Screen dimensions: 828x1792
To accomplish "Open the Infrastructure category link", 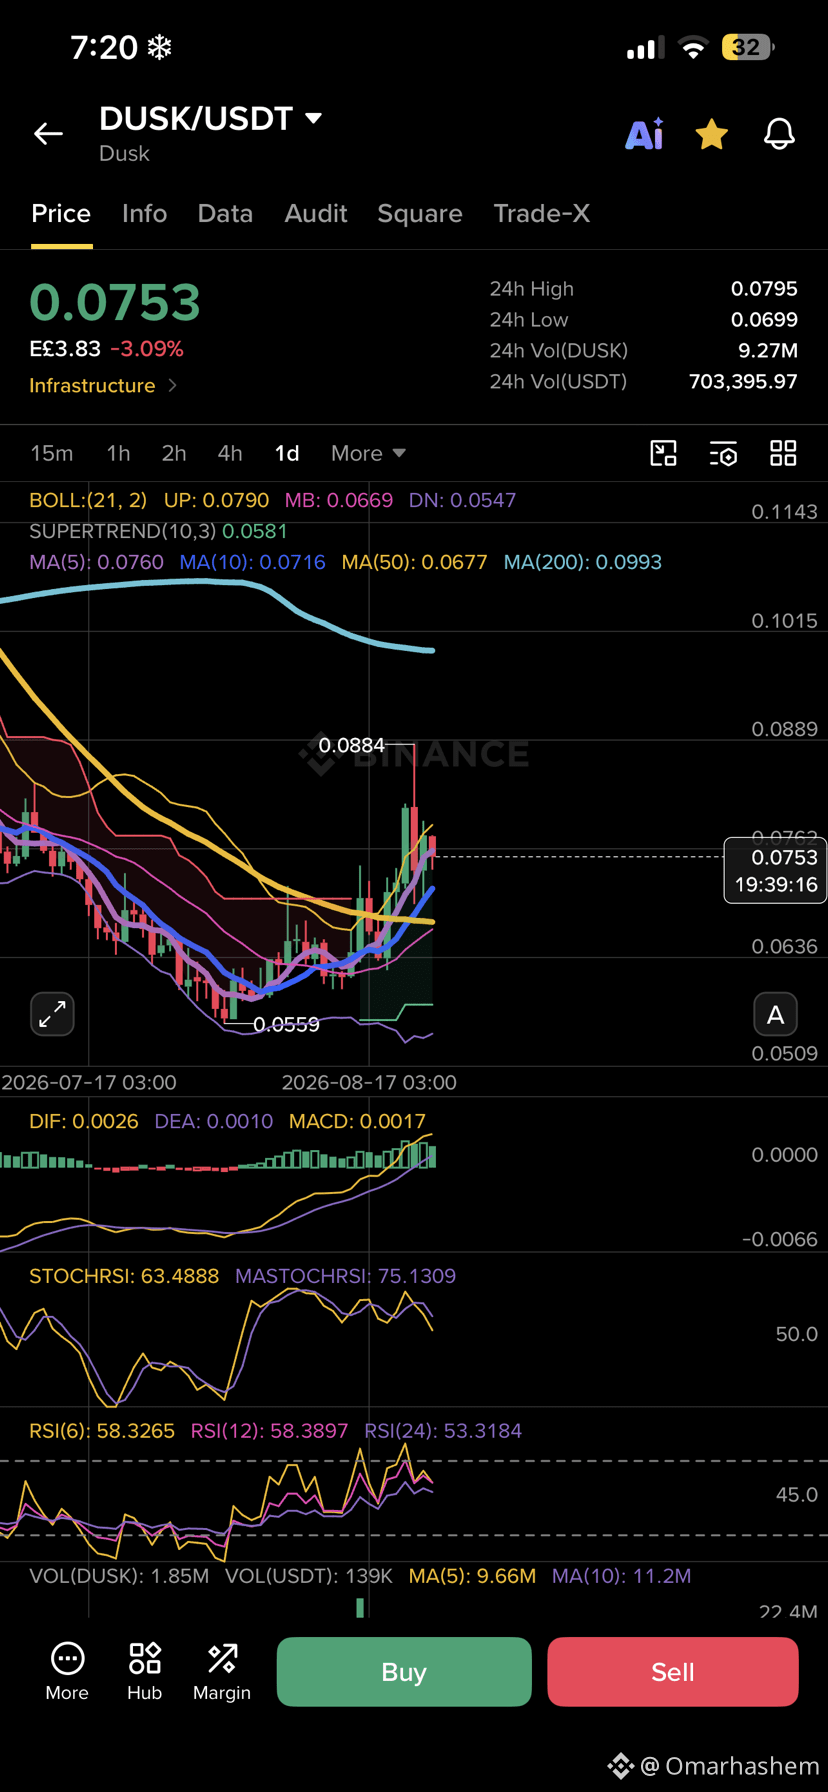I will pos(103,386).
